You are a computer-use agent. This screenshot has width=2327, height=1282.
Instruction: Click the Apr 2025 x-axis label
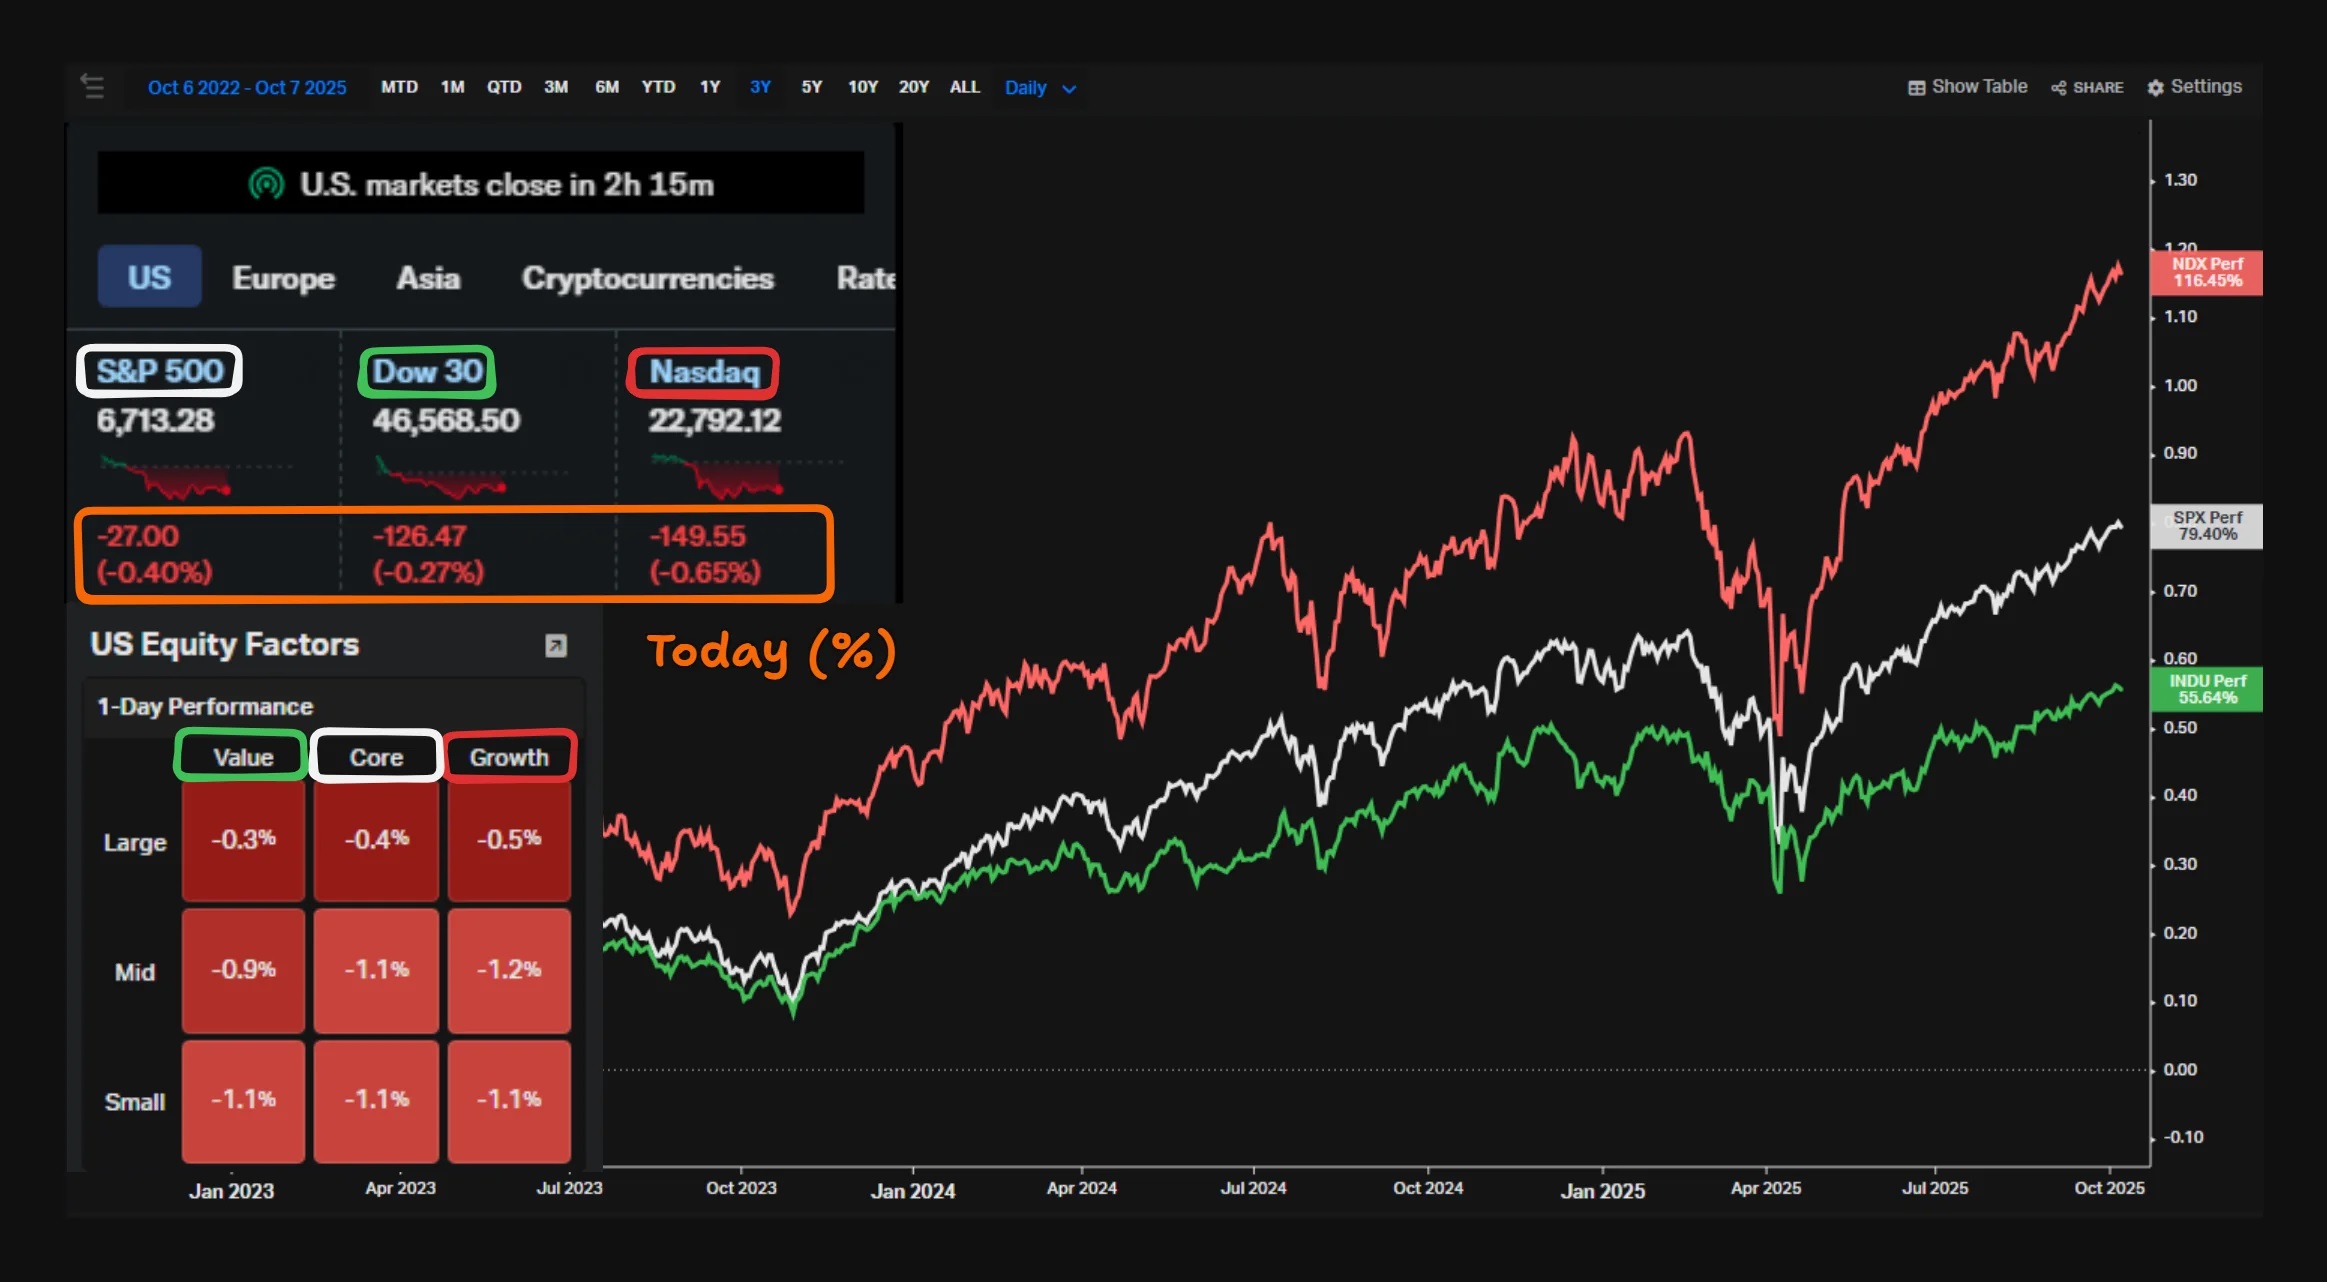click(x=1766, y=1188)
